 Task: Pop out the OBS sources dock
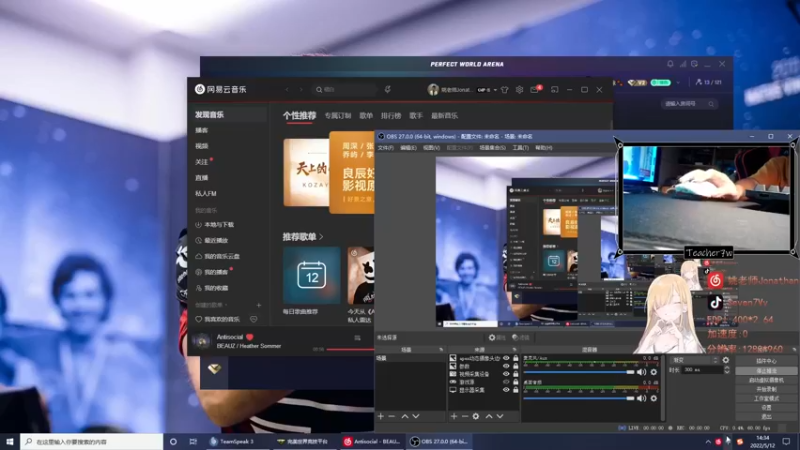(514, 349)
